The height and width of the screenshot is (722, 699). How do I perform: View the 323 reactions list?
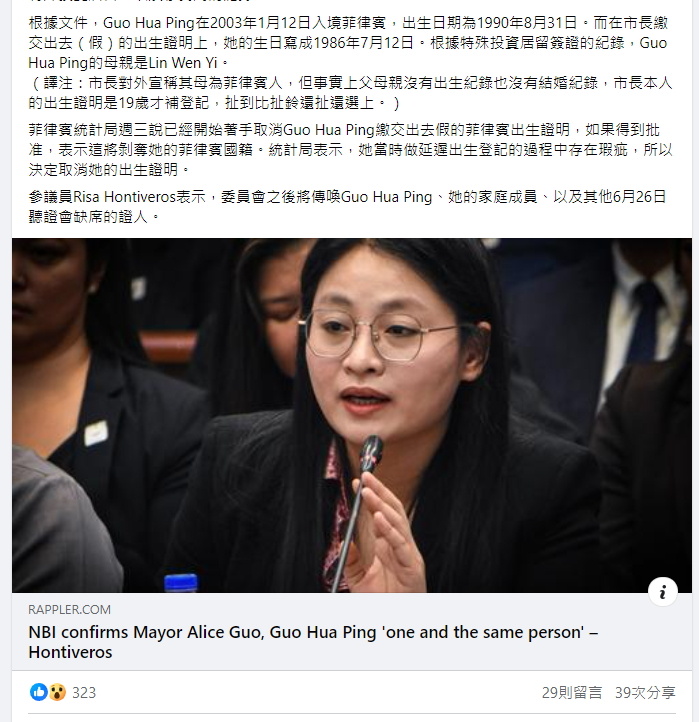pos(84,693)
